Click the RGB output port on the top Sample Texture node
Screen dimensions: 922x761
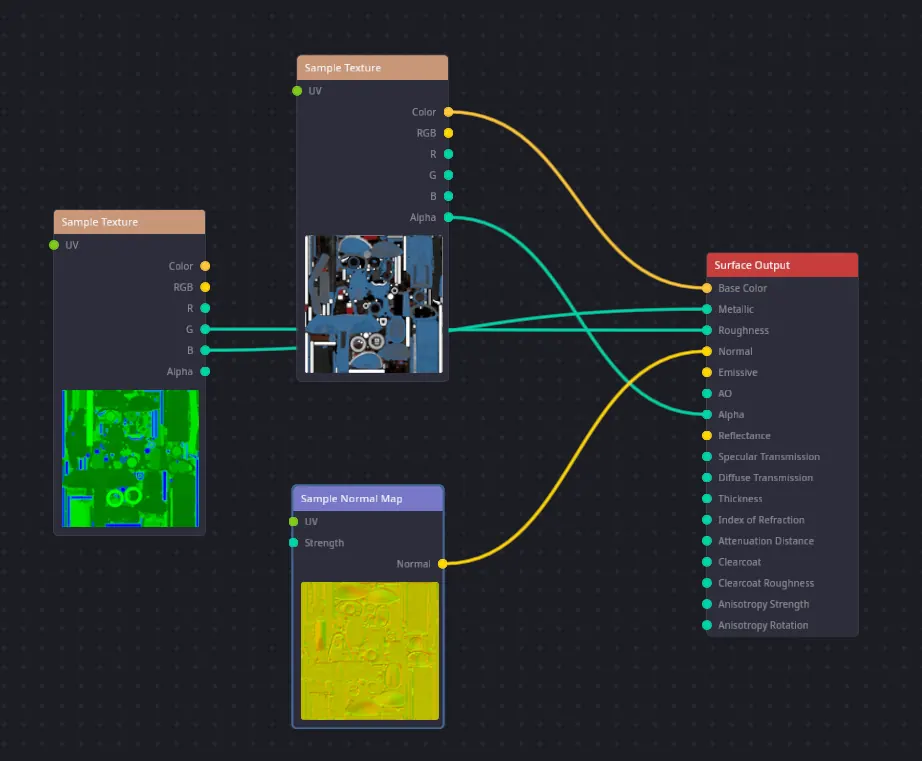click(448, 133)
